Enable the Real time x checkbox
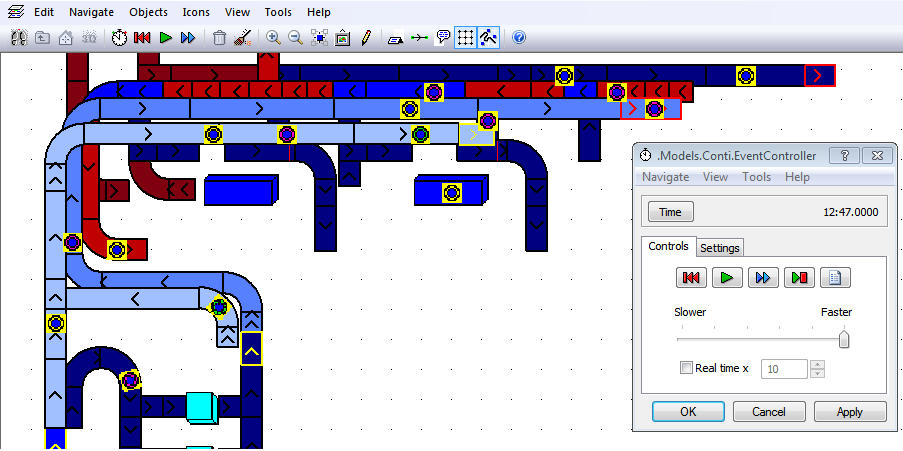The image size is (903, 451). pos(686,368)
